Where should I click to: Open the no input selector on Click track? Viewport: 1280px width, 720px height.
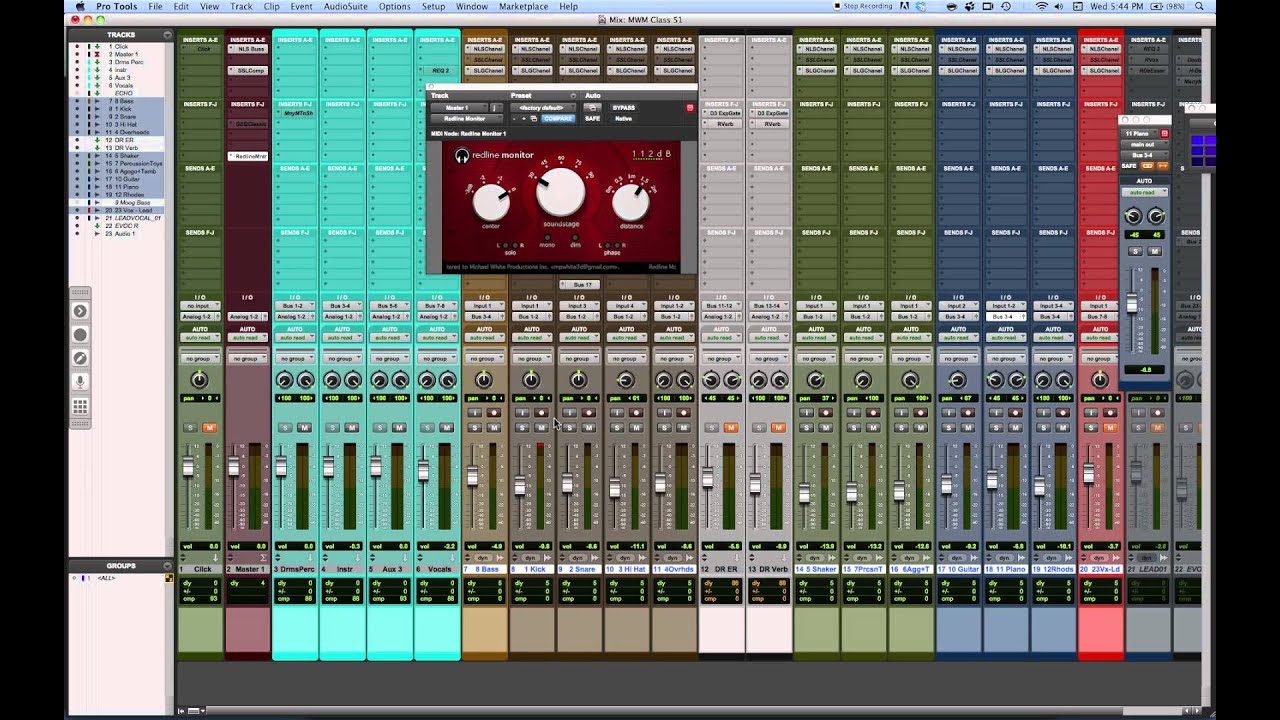click(x=200, y=306)
